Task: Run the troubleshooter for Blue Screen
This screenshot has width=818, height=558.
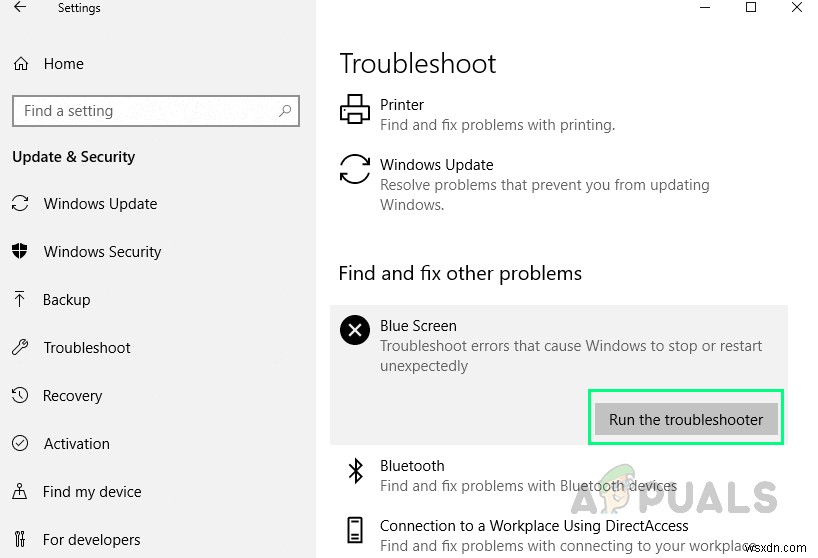Action: tap(685, 420)
